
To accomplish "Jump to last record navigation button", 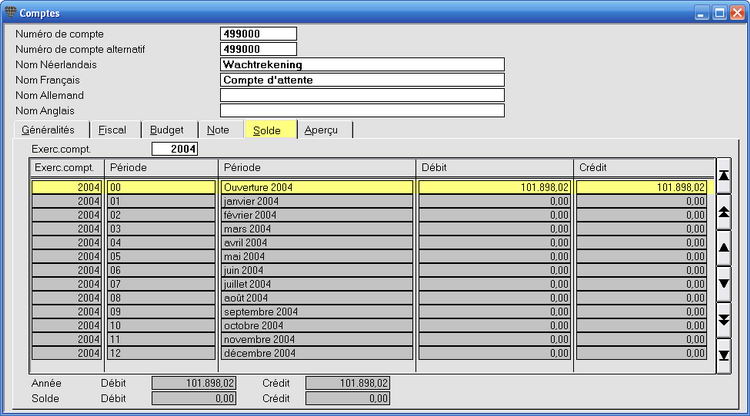I will (724, 356).
